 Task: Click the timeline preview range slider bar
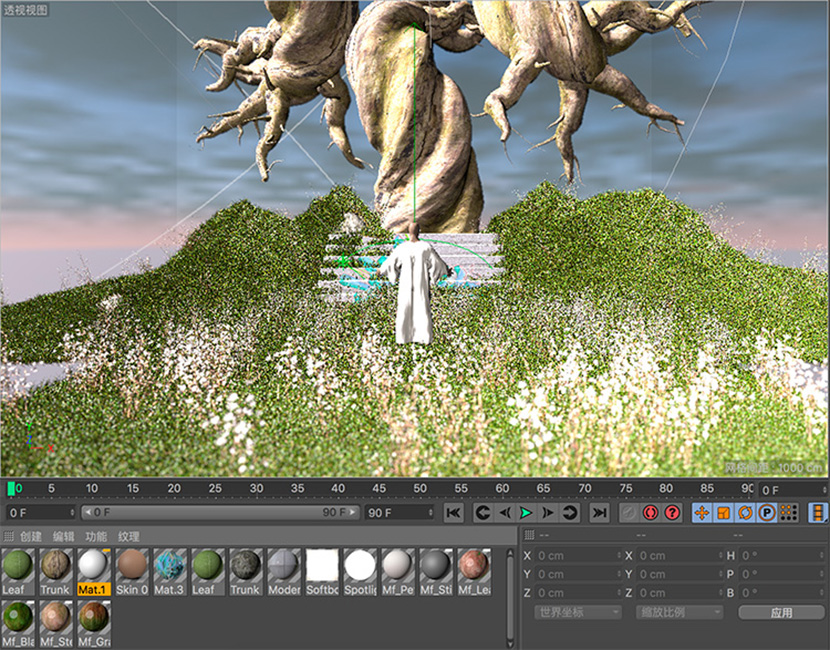pos(220,512)
